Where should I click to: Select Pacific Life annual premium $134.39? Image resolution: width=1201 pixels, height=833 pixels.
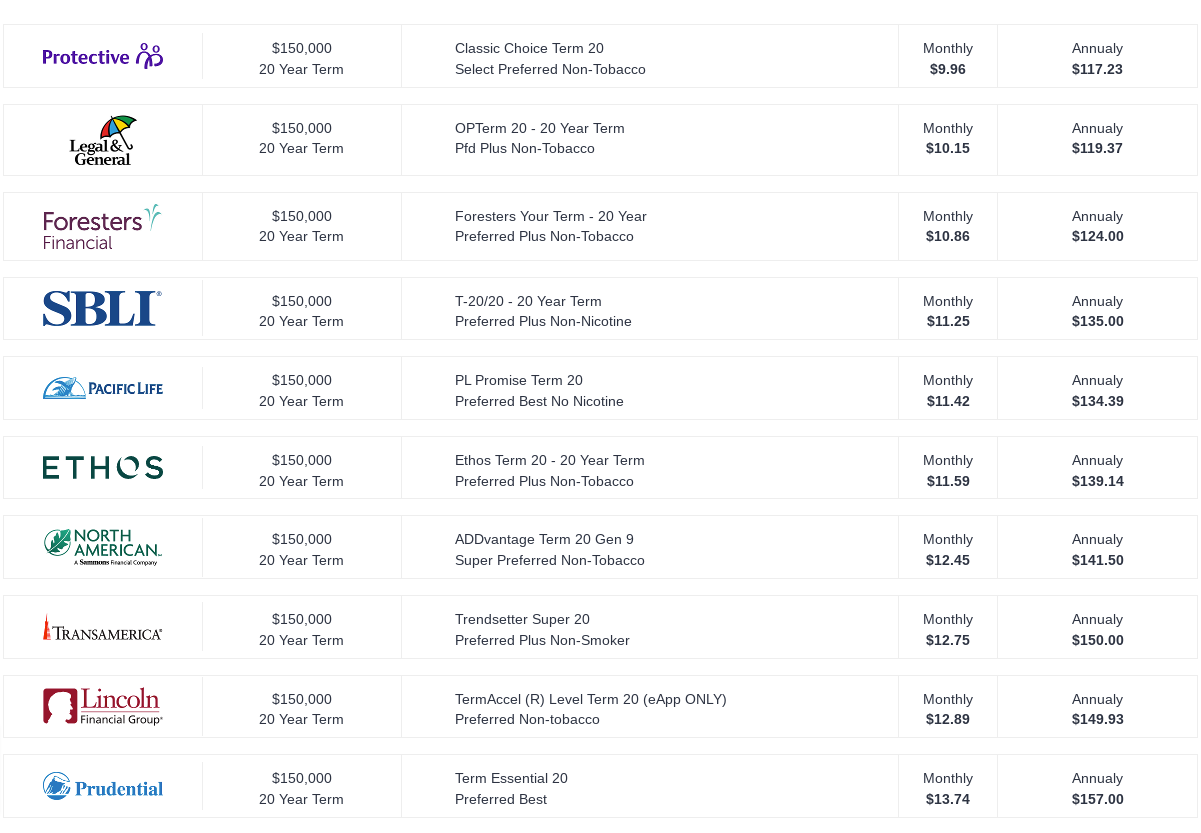1097,401
